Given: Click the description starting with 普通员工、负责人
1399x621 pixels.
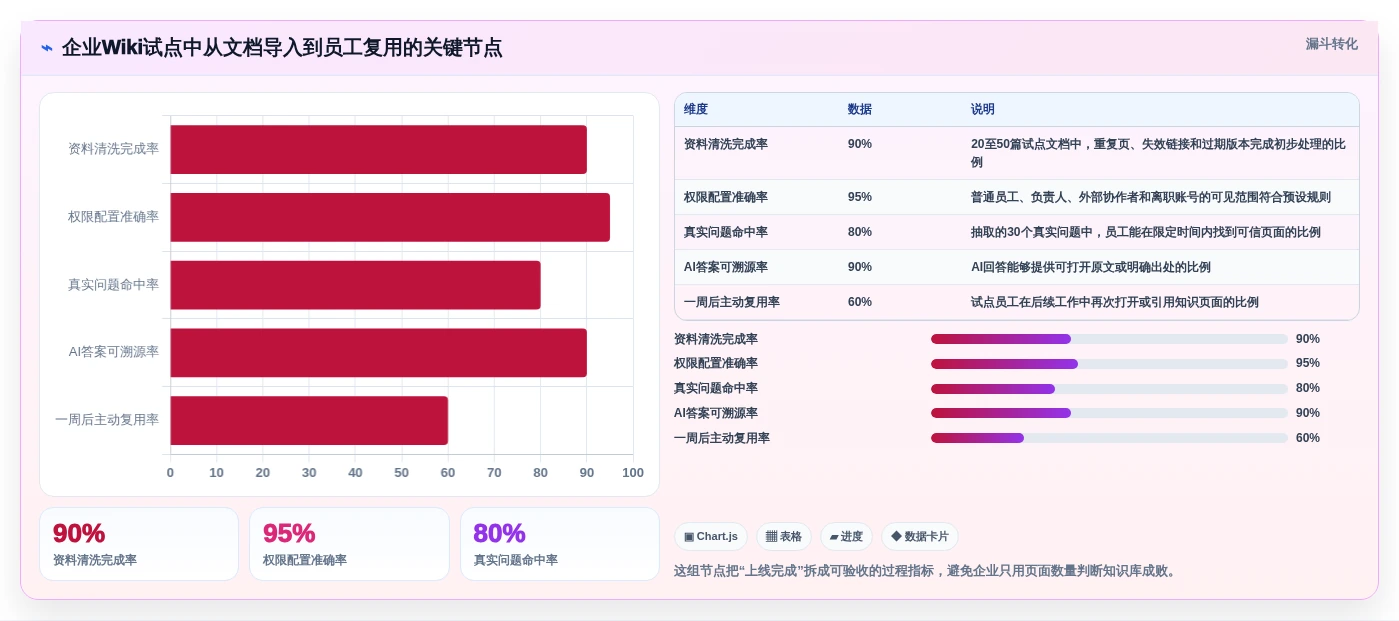Looking at the screenshot, I should click(x=1151, y=197).
